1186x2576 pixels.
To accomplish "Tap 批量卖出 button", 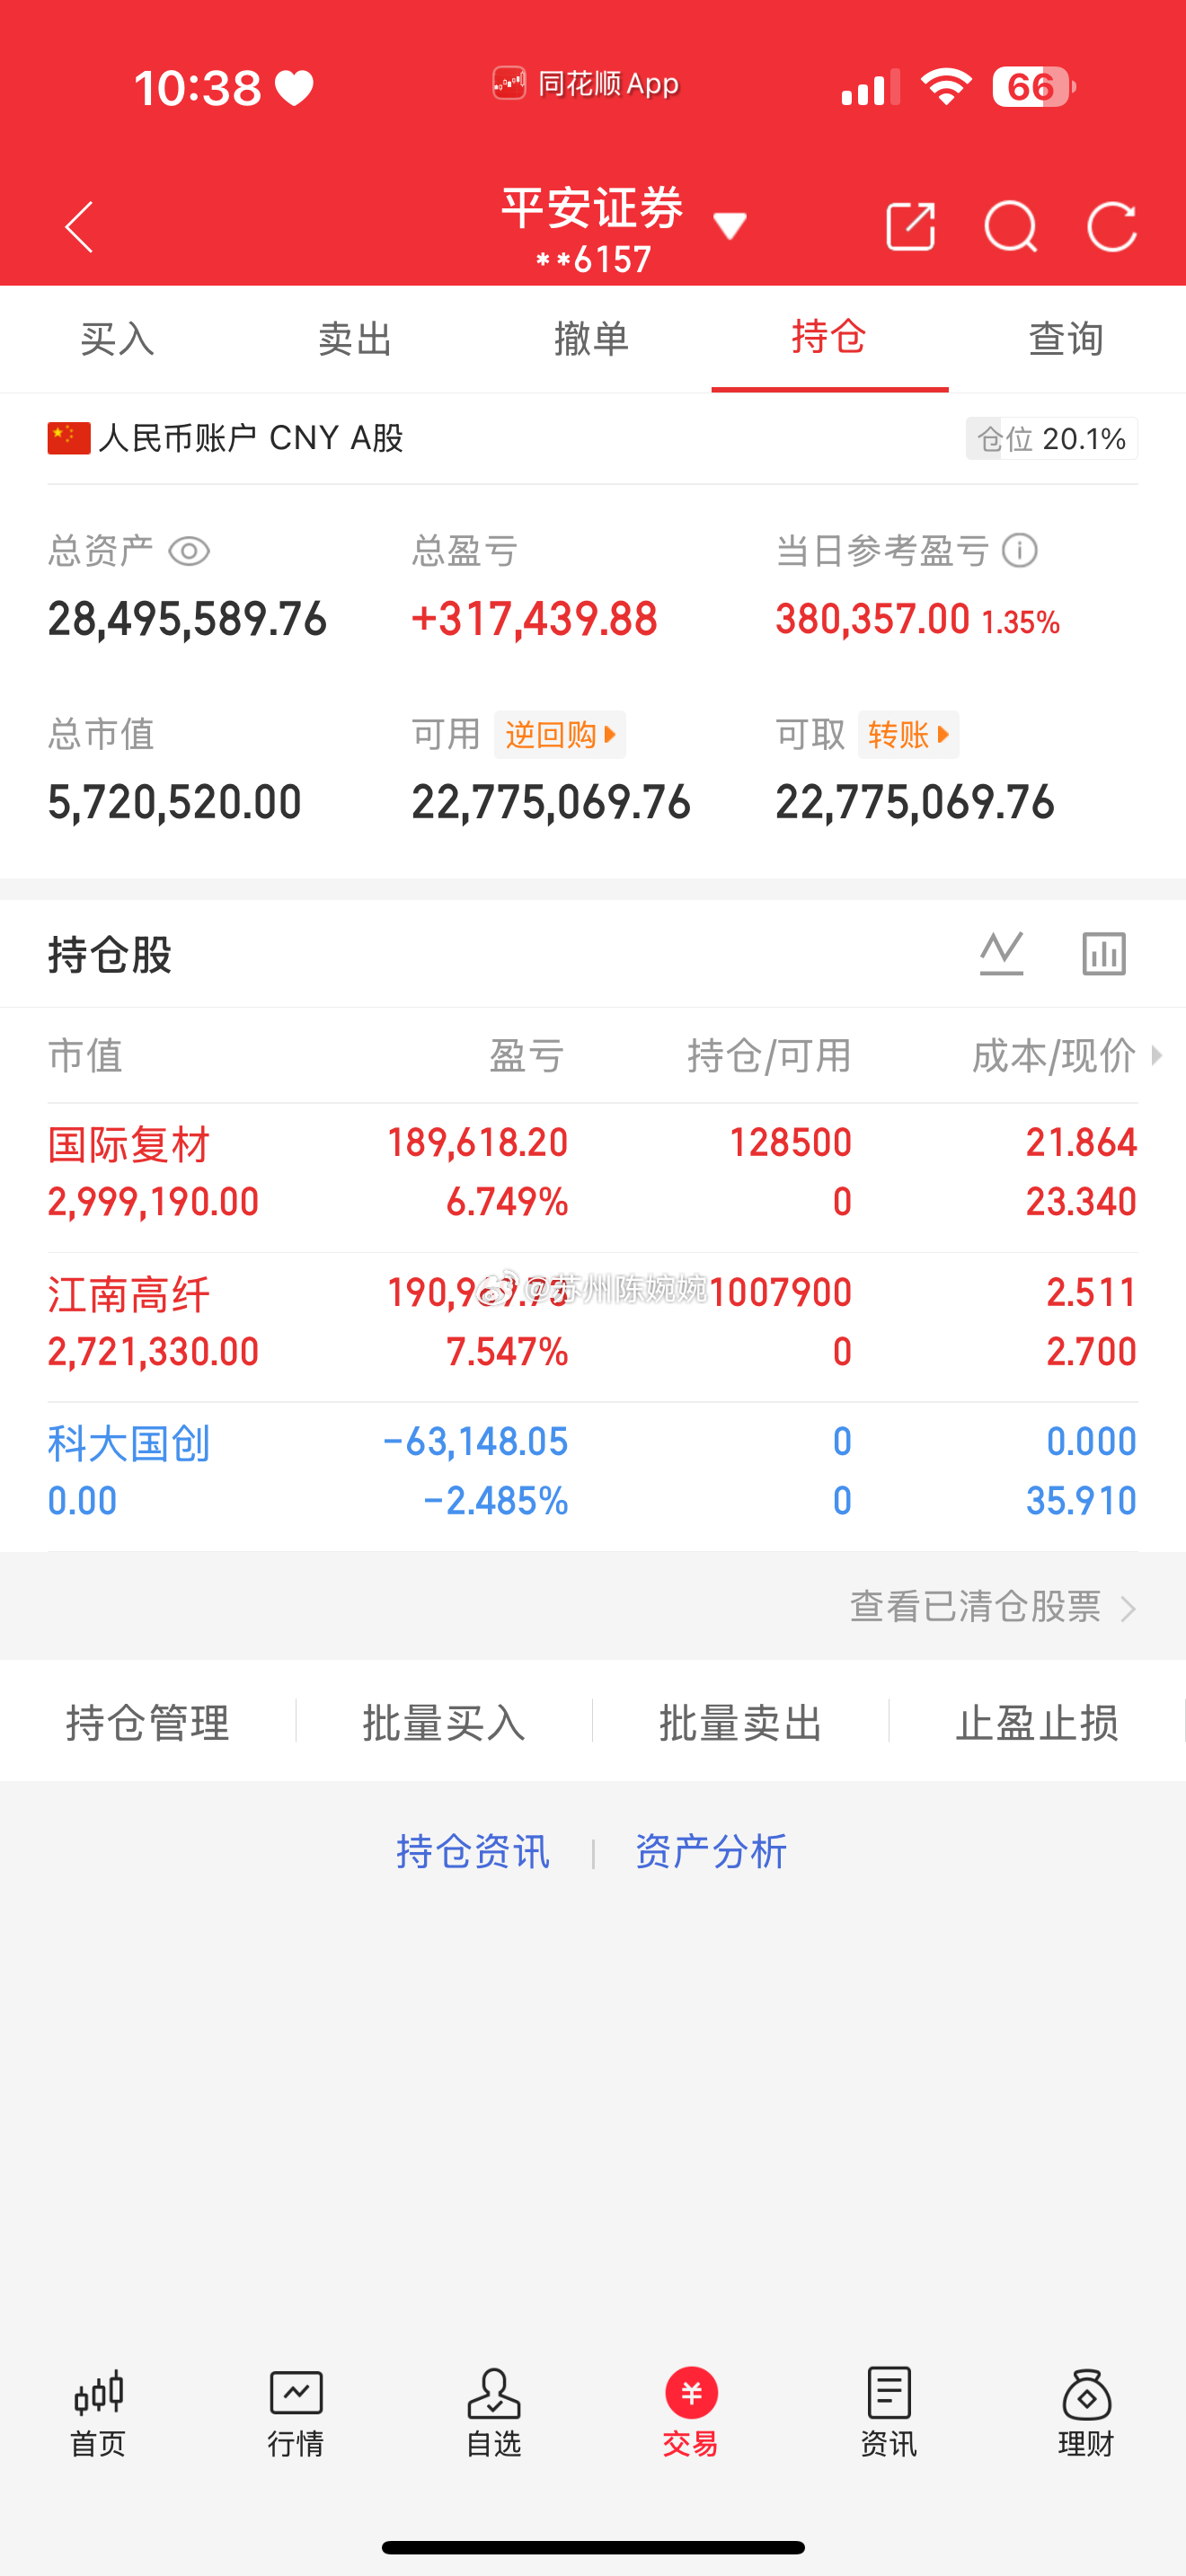I will click(x=741, y=1722).
